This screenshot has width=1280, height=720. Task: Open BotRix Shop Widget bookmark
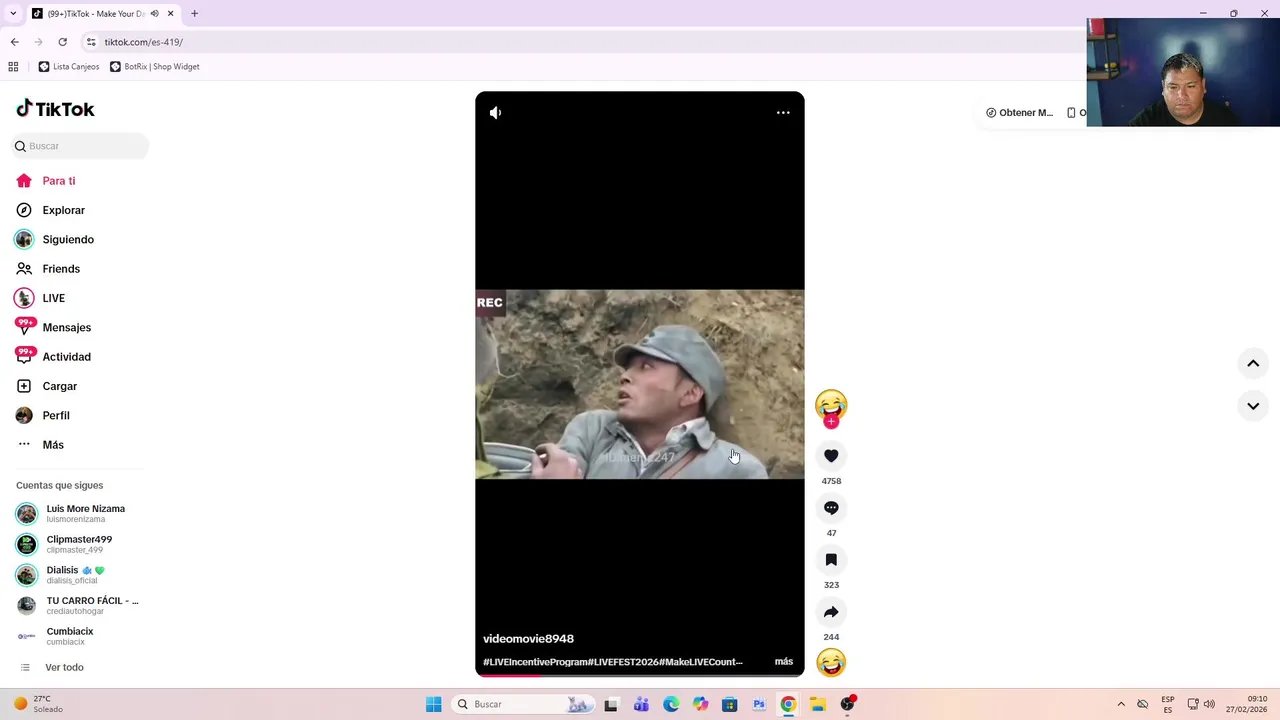[x=155, y=67]
